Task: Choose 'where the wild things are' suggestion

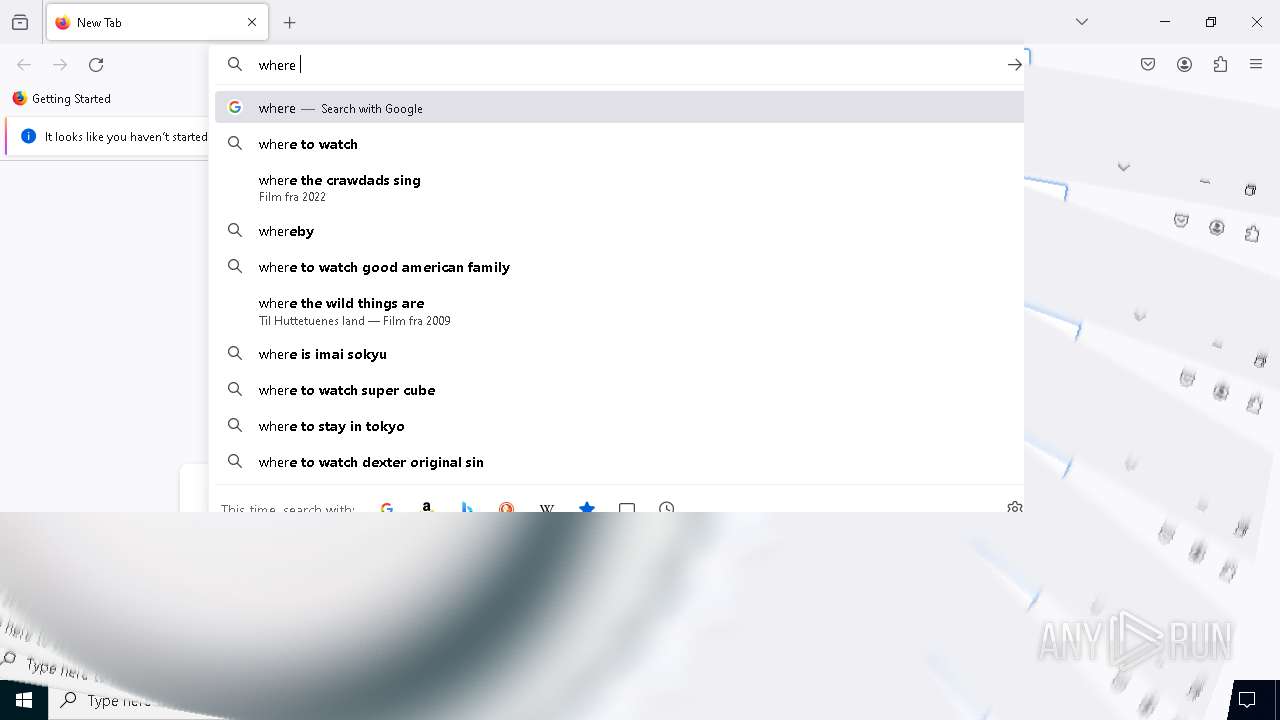Action: [x=619, y=311]
